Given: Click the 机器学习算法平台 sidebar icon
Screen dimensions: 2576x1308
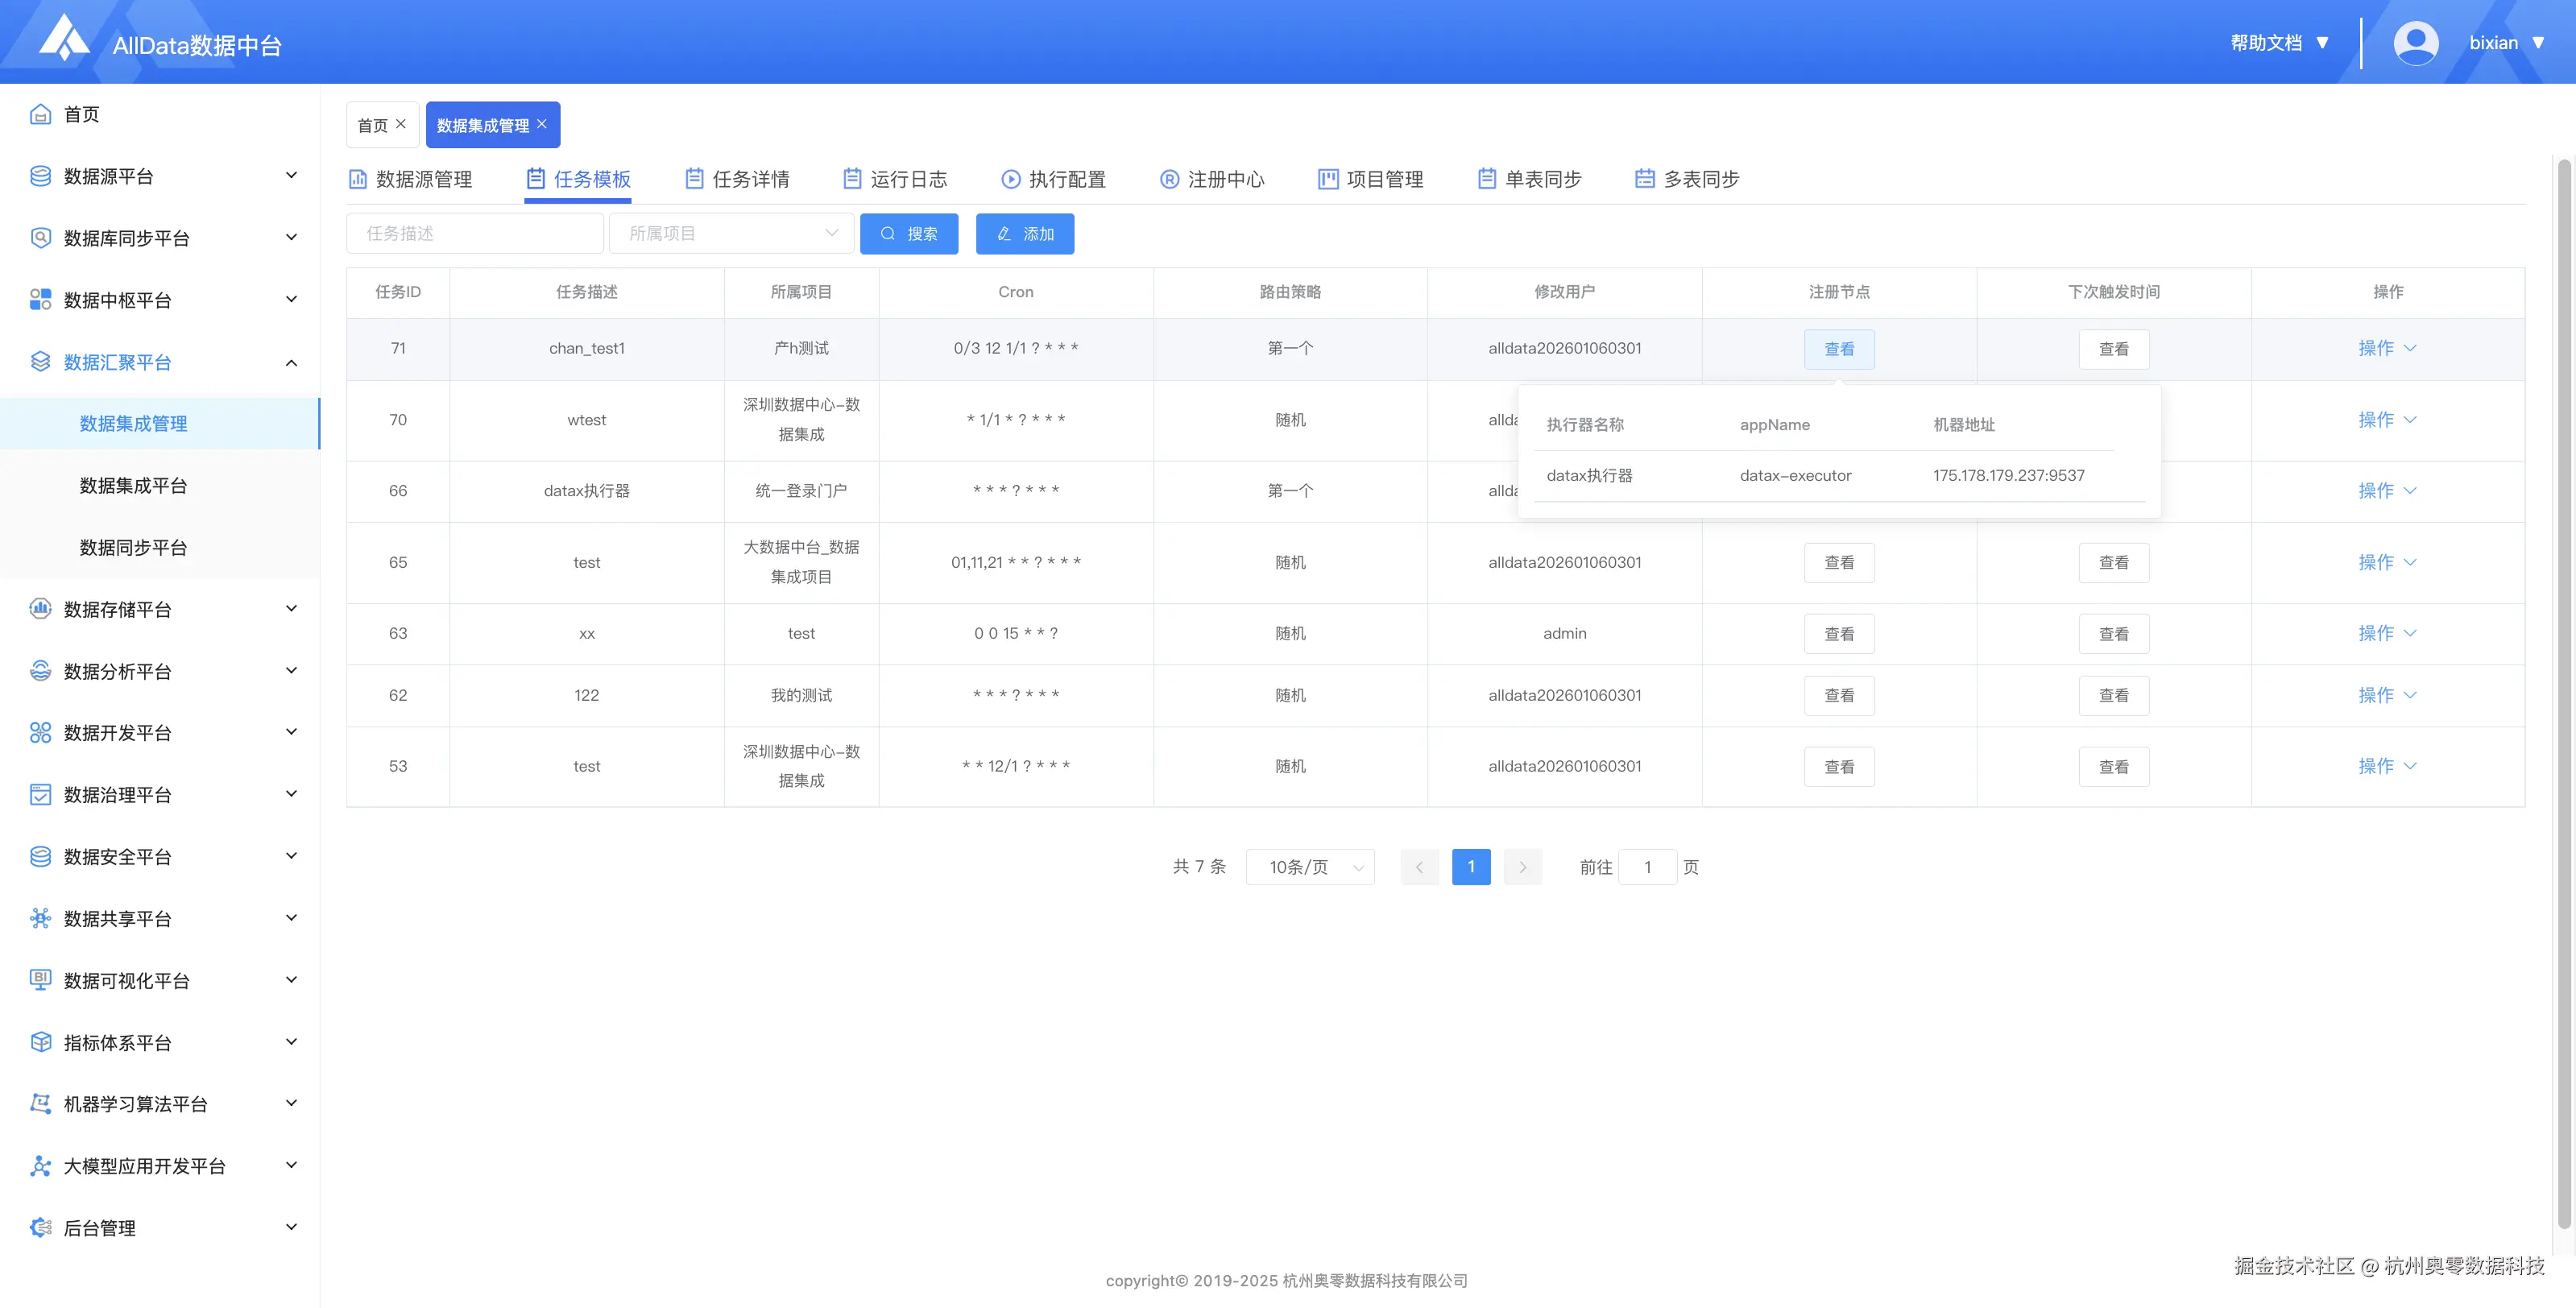Looking at the screenshot, I should 40,1104.
